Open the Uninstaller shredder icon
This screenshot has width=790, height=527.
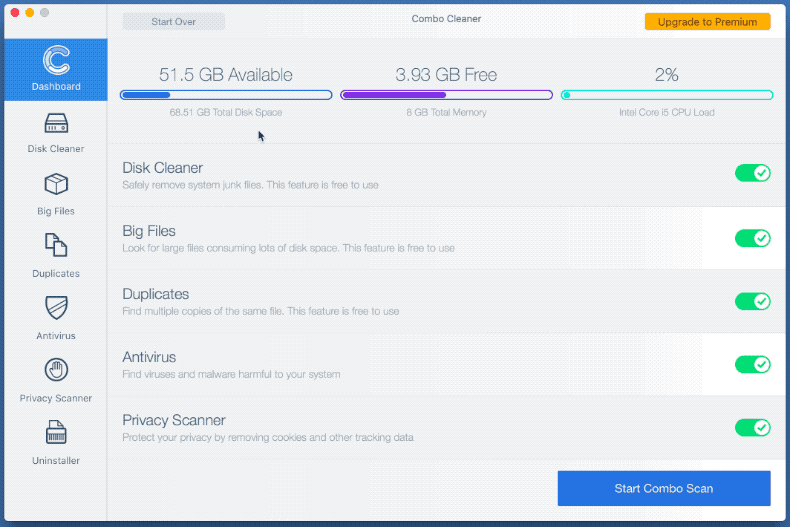pos(55,433)
